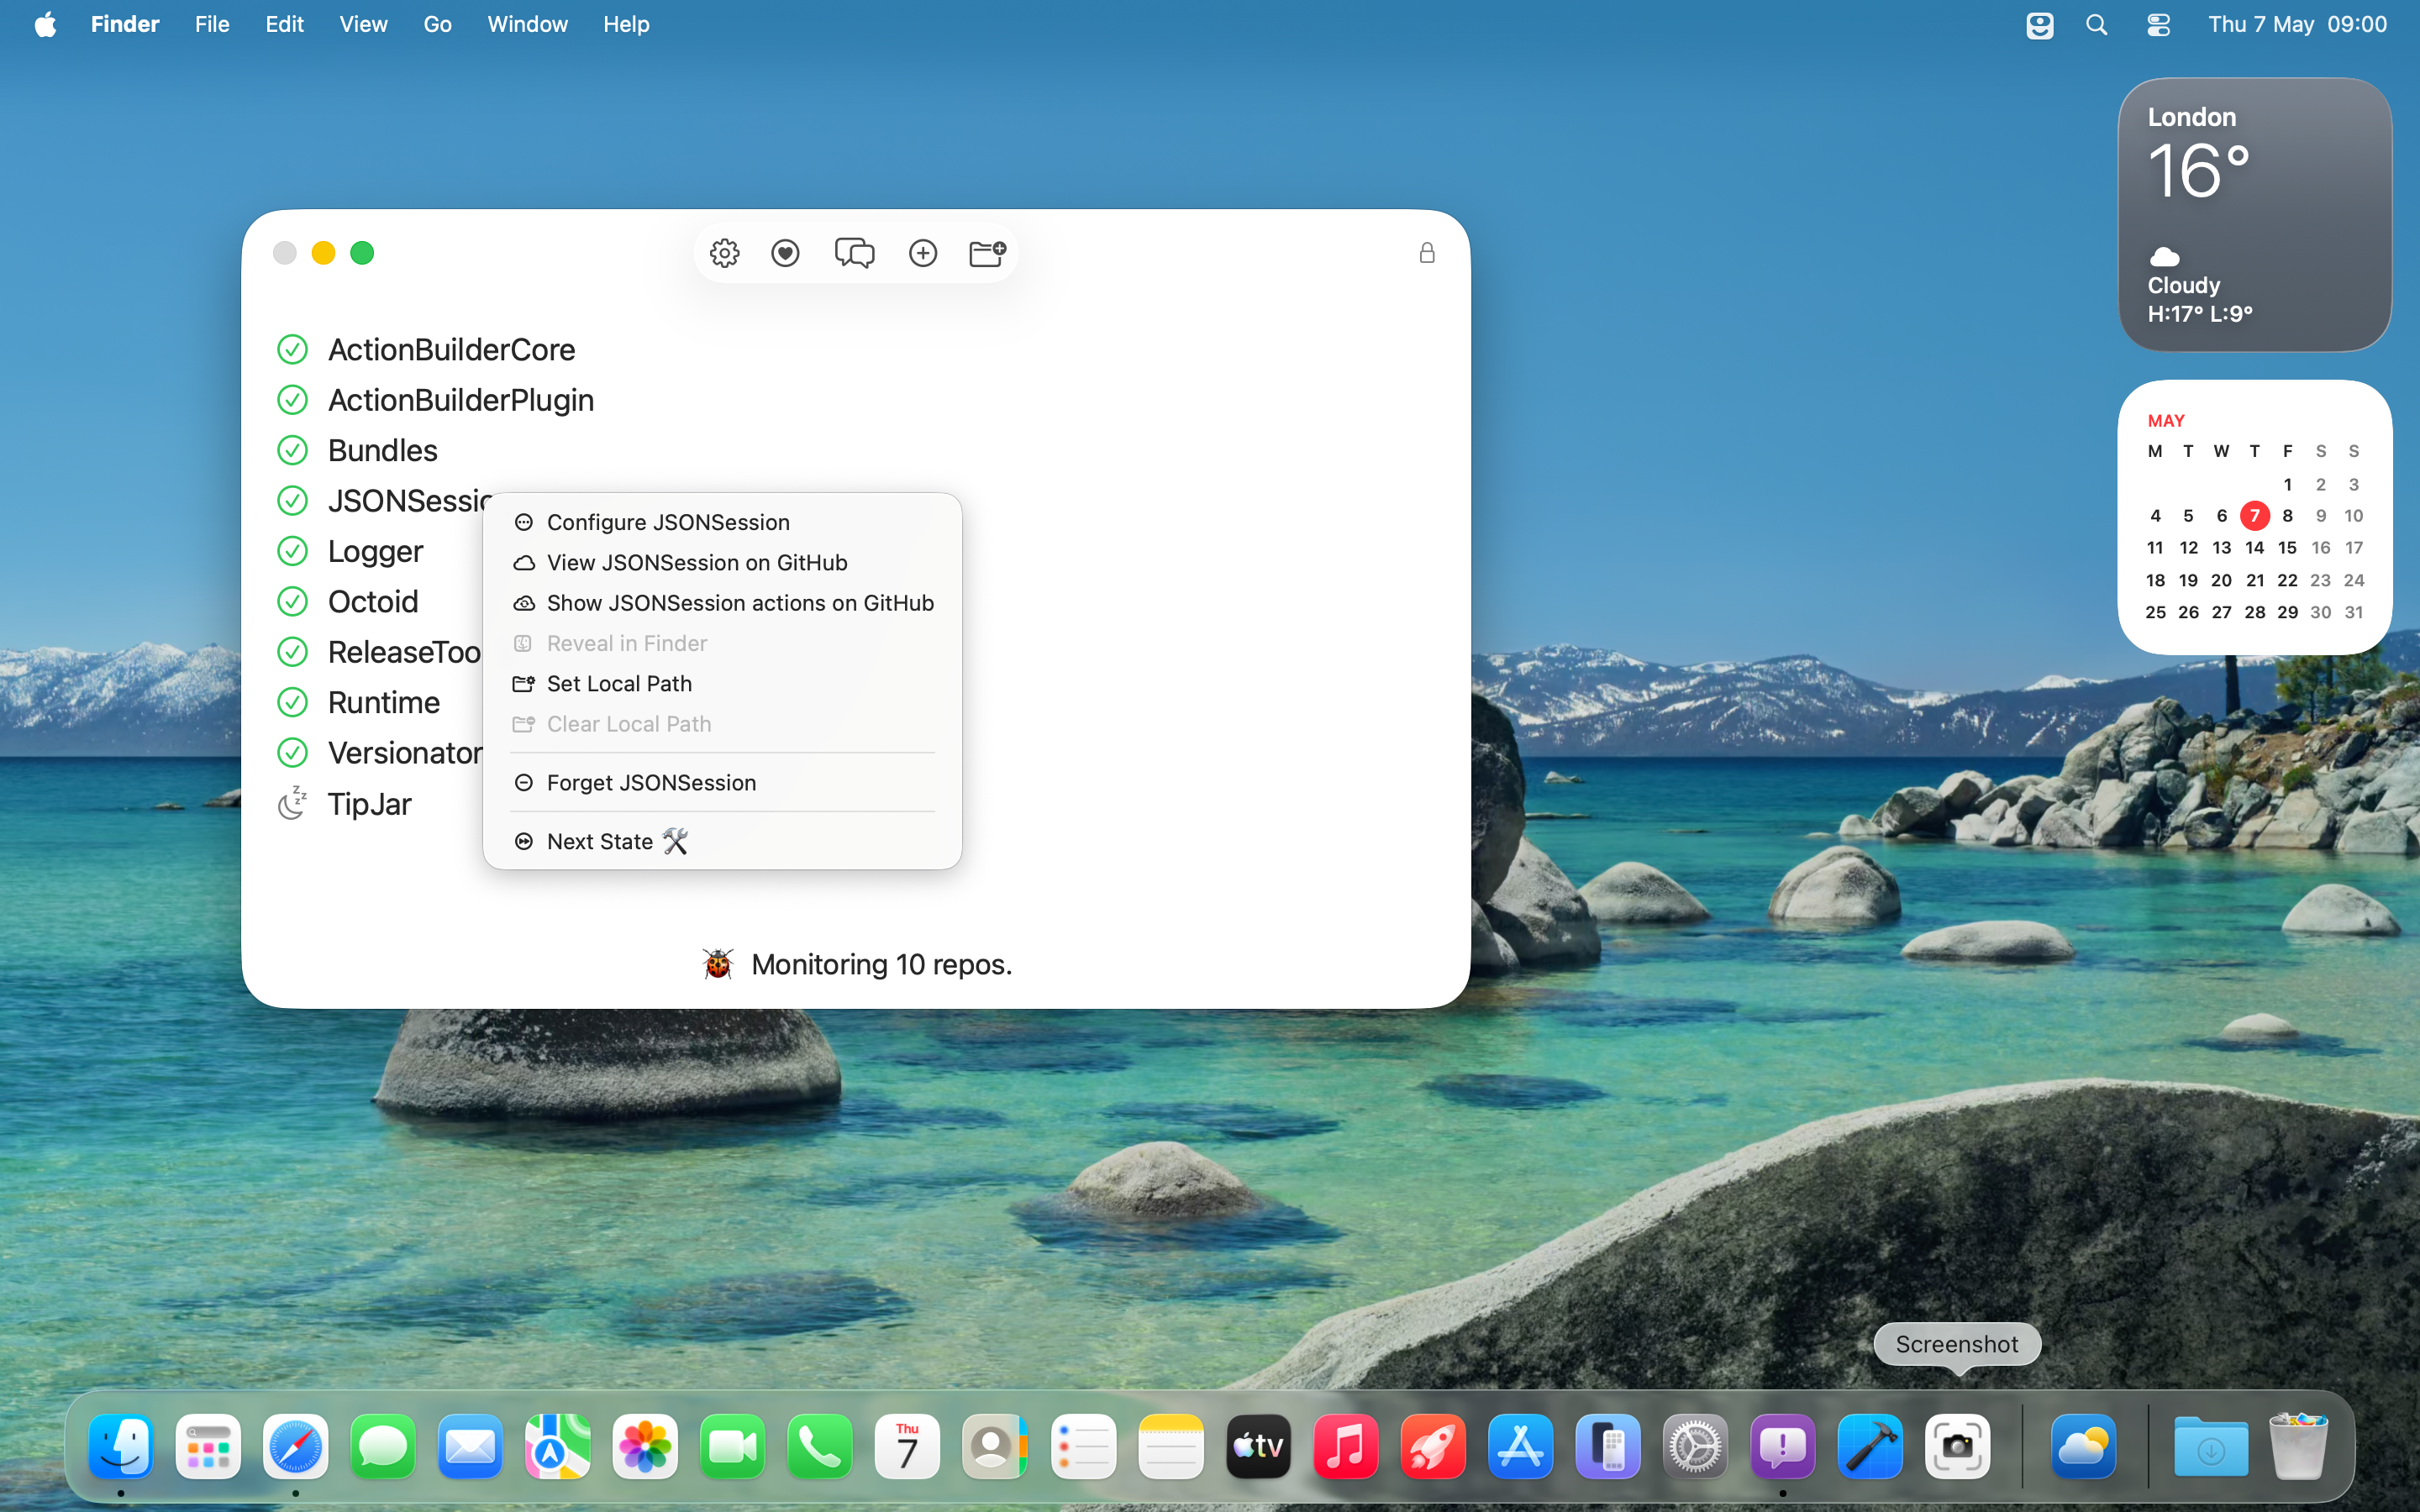This screenshot has height=1512, width=2420.
Task: Open Finder from the Dock
Action: [x=120, y=1446]
